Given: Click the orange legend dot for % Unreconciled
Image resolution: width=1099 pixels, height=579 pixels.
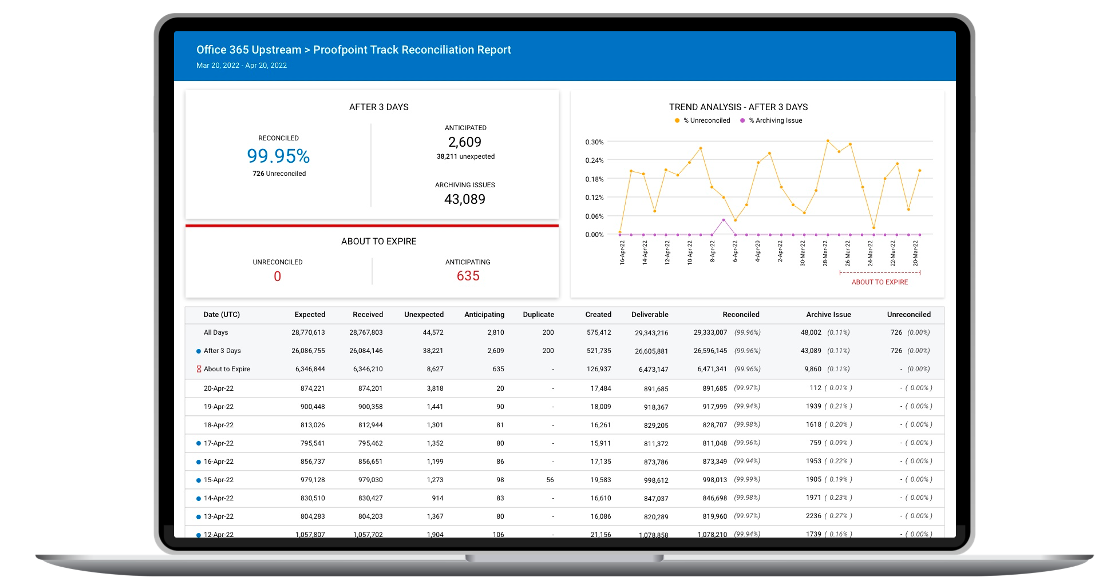Looking at the screenshot, I should (x=677, y=120).
